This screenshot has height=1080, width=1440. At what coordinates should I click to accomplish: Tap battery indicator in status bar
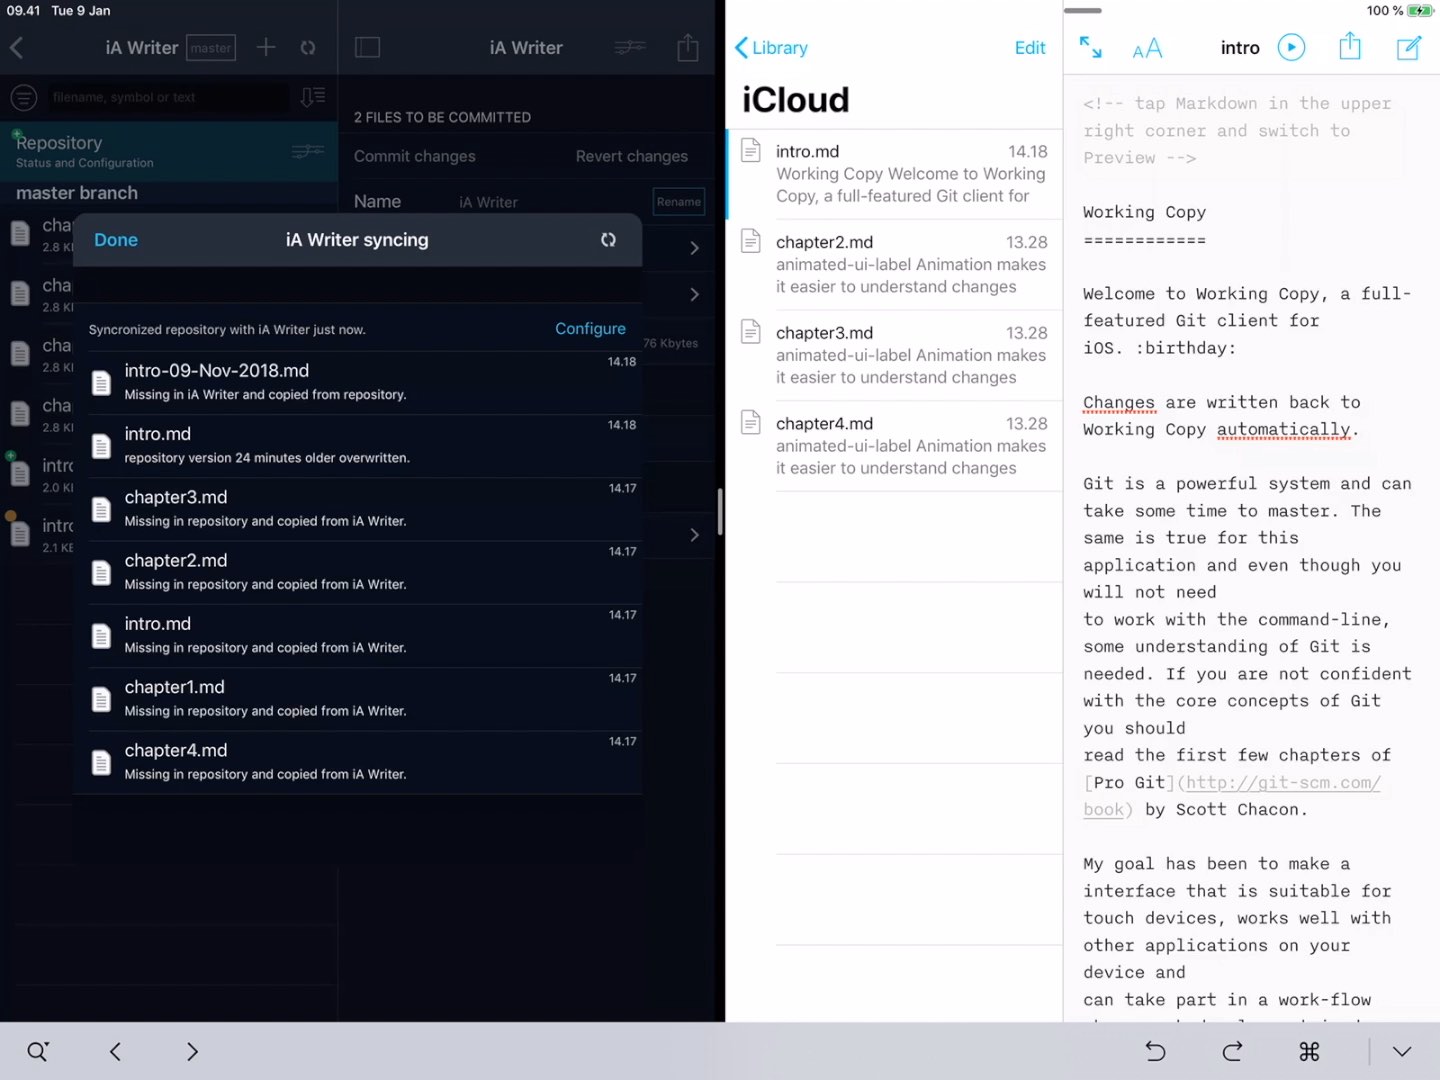tap(1421, 11)
